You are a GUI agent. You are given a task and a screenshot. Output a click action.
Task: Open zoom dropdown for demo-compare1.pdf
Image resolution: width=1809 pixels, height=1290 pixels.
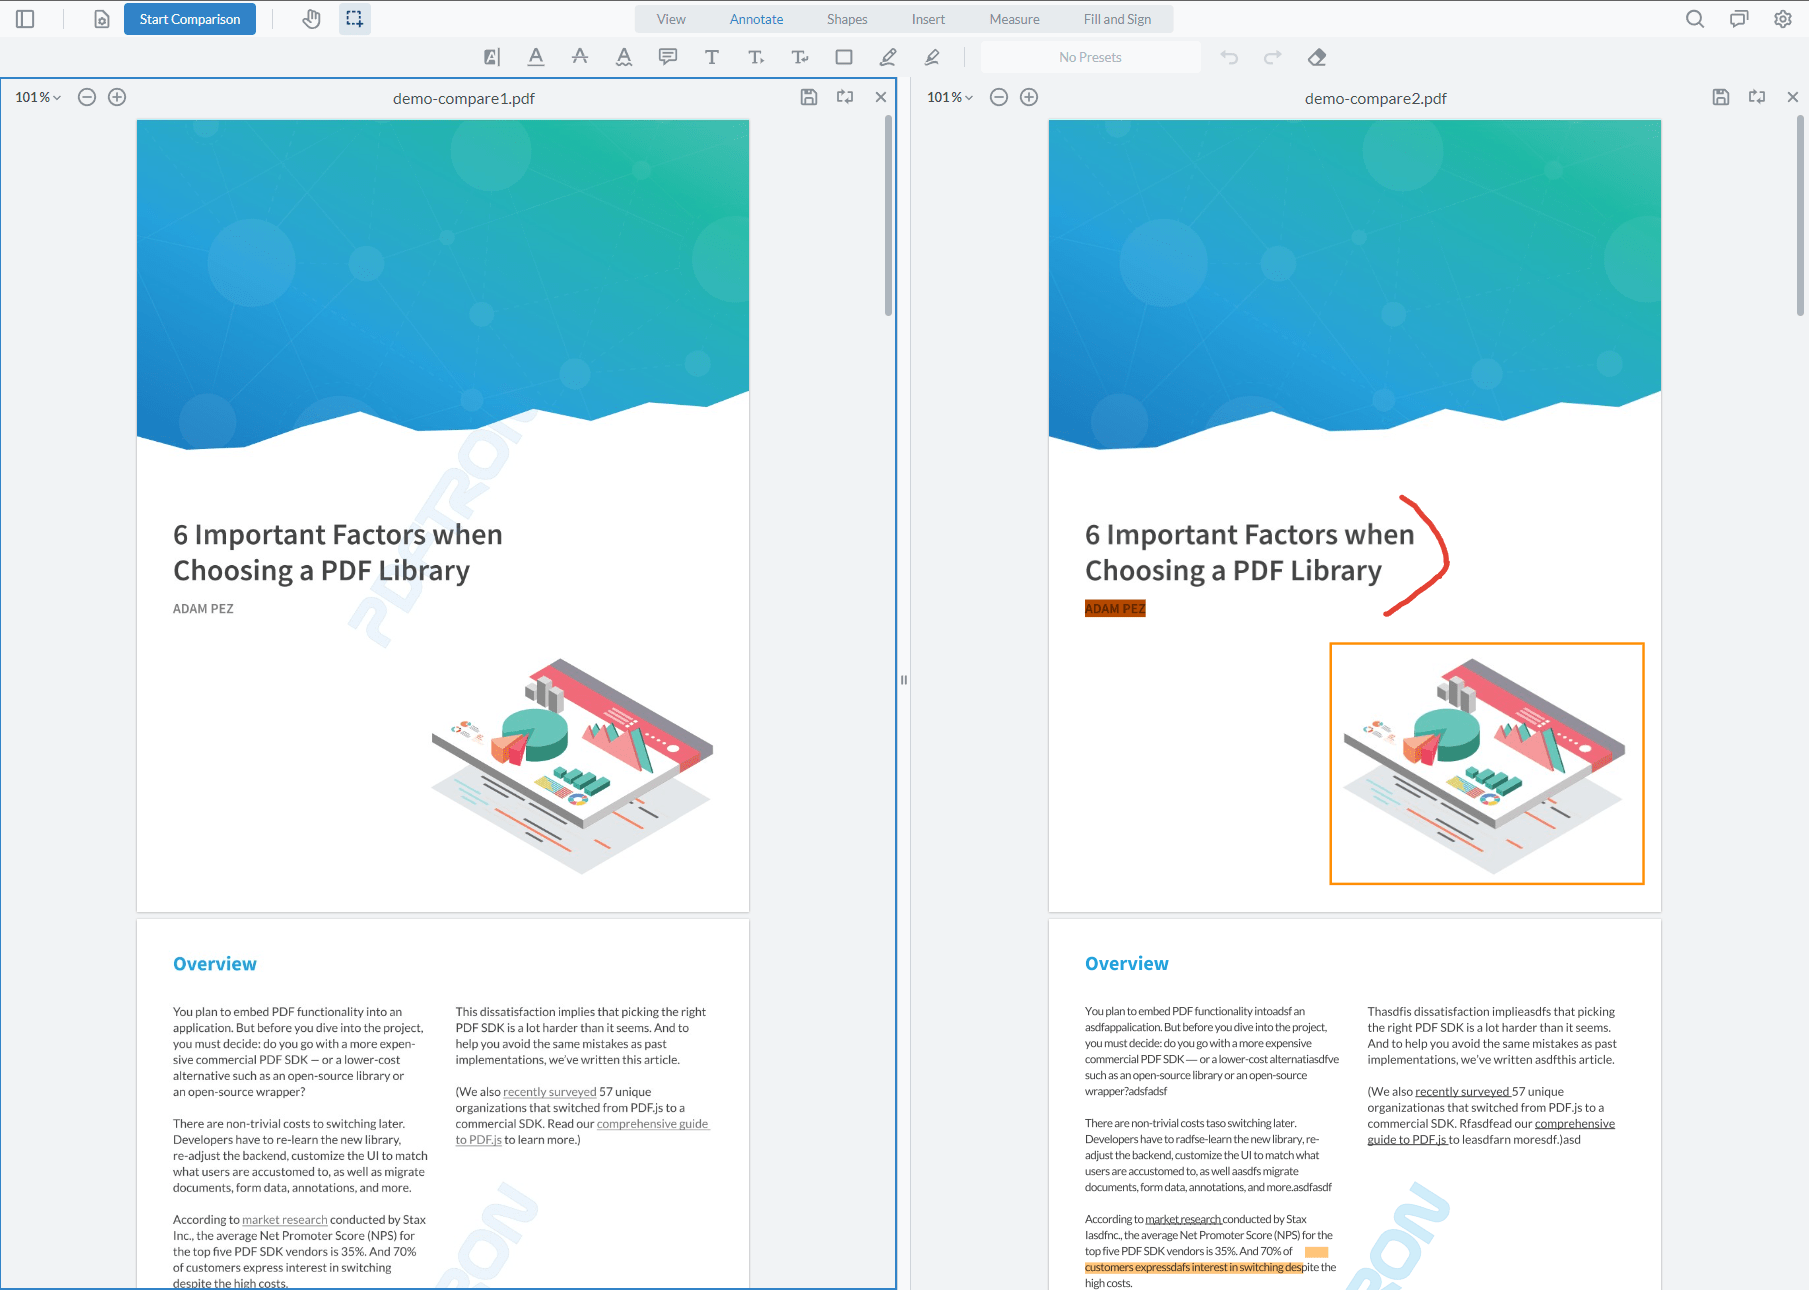click(x=38, y=97)
